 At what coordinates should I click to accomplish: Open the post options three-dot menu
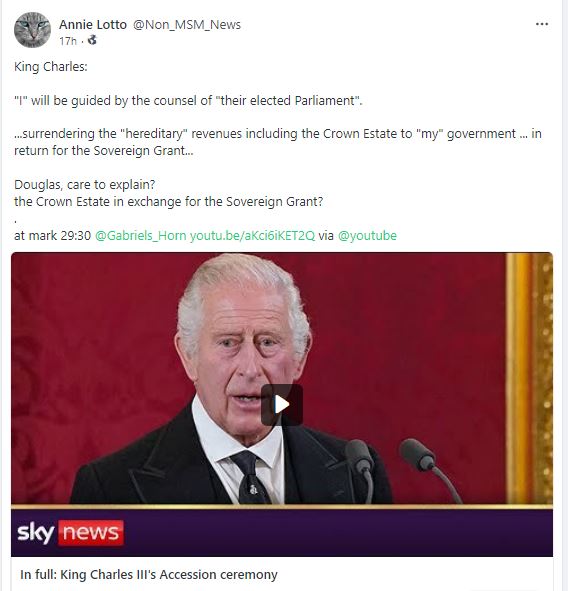click(x=542, y=24)
